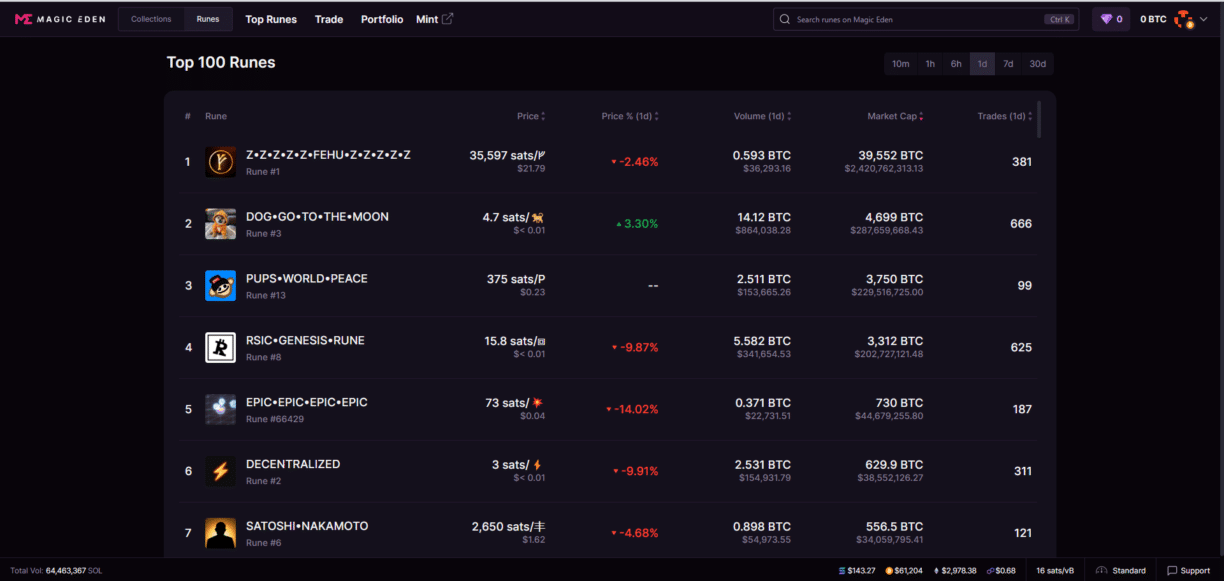1224x581 pixels.
Task: Click the FEHU rune thumbnail
Action: 220,162
